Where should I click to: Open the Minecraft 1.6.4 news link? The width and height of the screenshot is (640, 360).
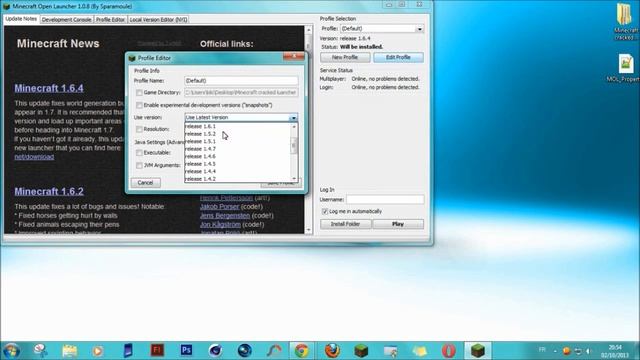[x=49, y=88]
